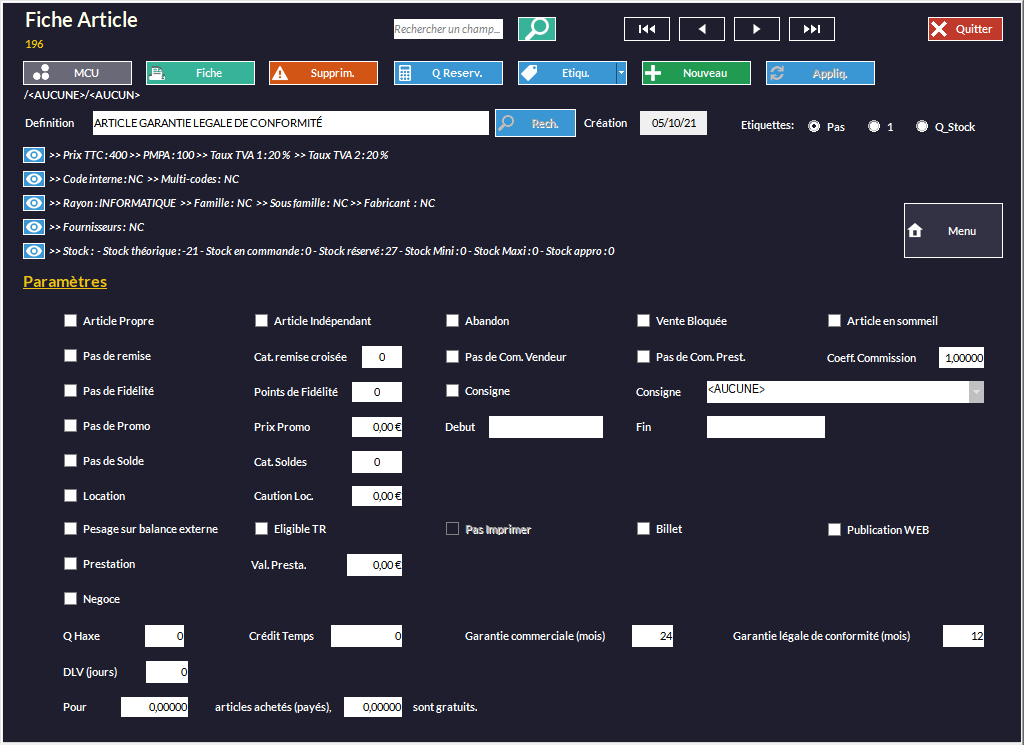Show the Stock details with the eye icon
The width and height of the screenshot is (1024, 745).
(34, 251)
